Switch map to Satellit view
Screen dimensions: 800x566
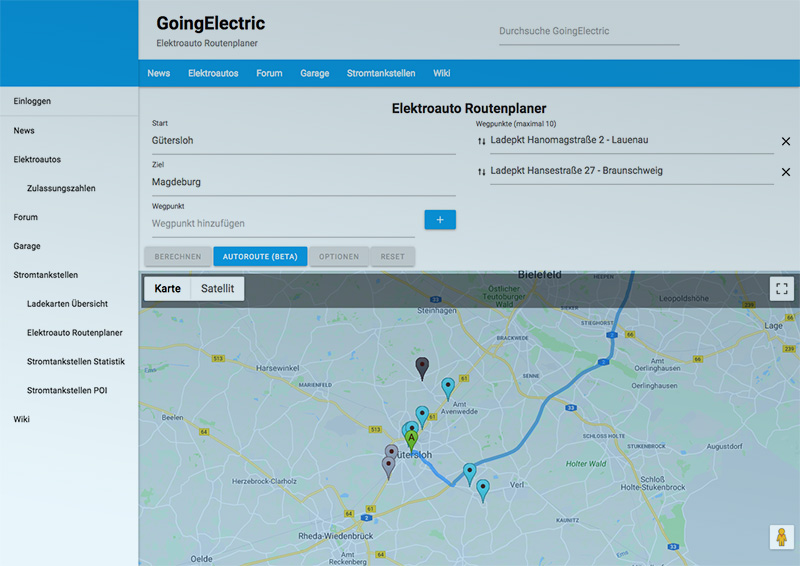(x=217, y=289)
